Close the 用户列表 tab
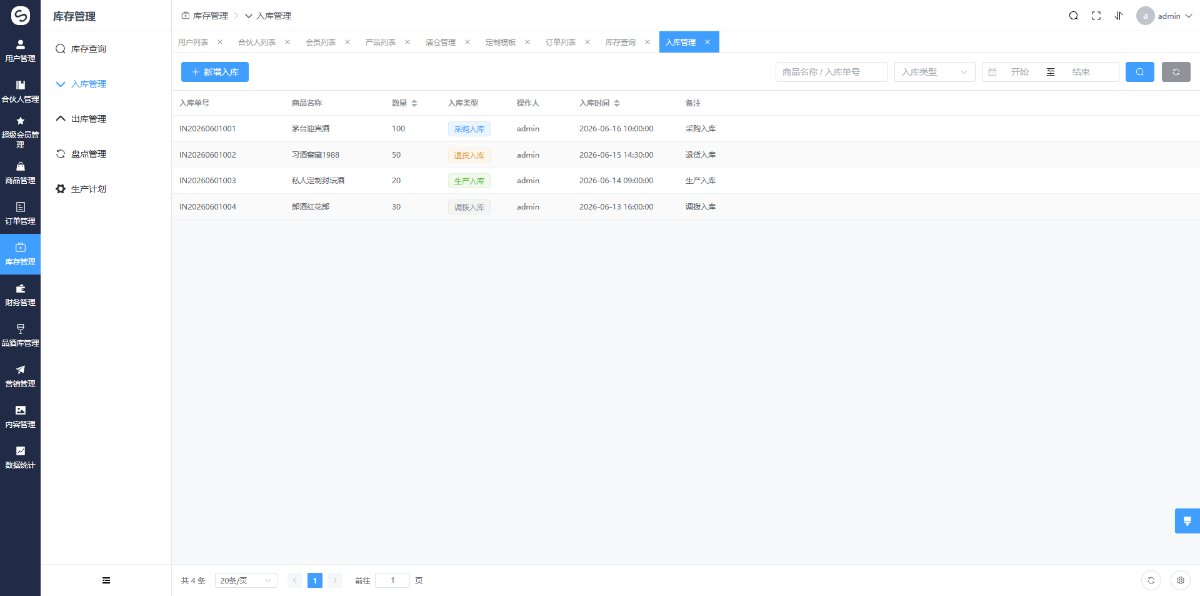Screen dimensions: 1200x596 tap(220, 42)
